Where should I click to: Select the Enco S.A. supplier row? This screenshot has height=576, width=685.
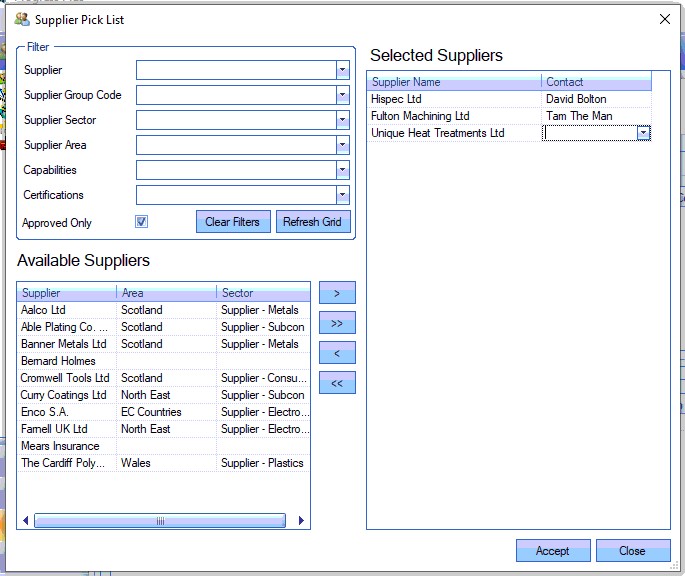coord(163,412)
